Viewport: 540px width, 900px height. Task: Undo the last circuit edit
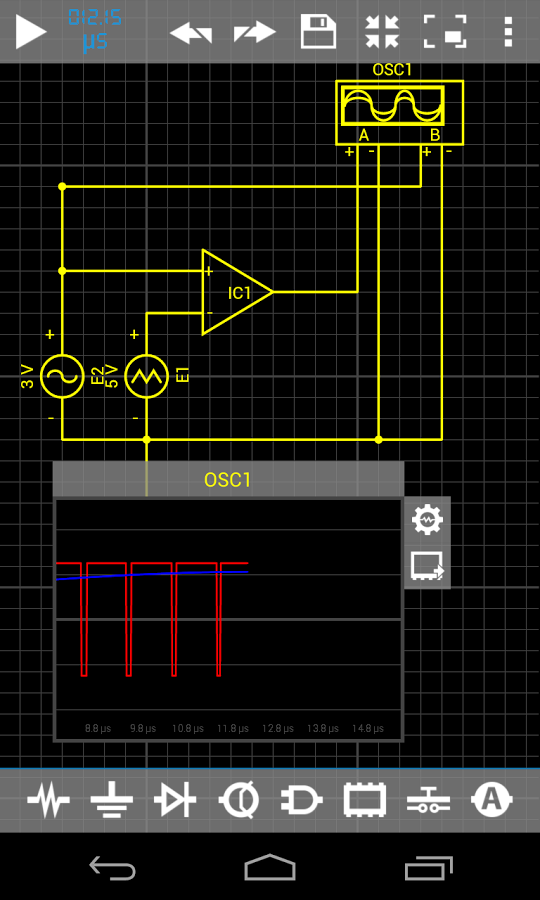point(191,32)
